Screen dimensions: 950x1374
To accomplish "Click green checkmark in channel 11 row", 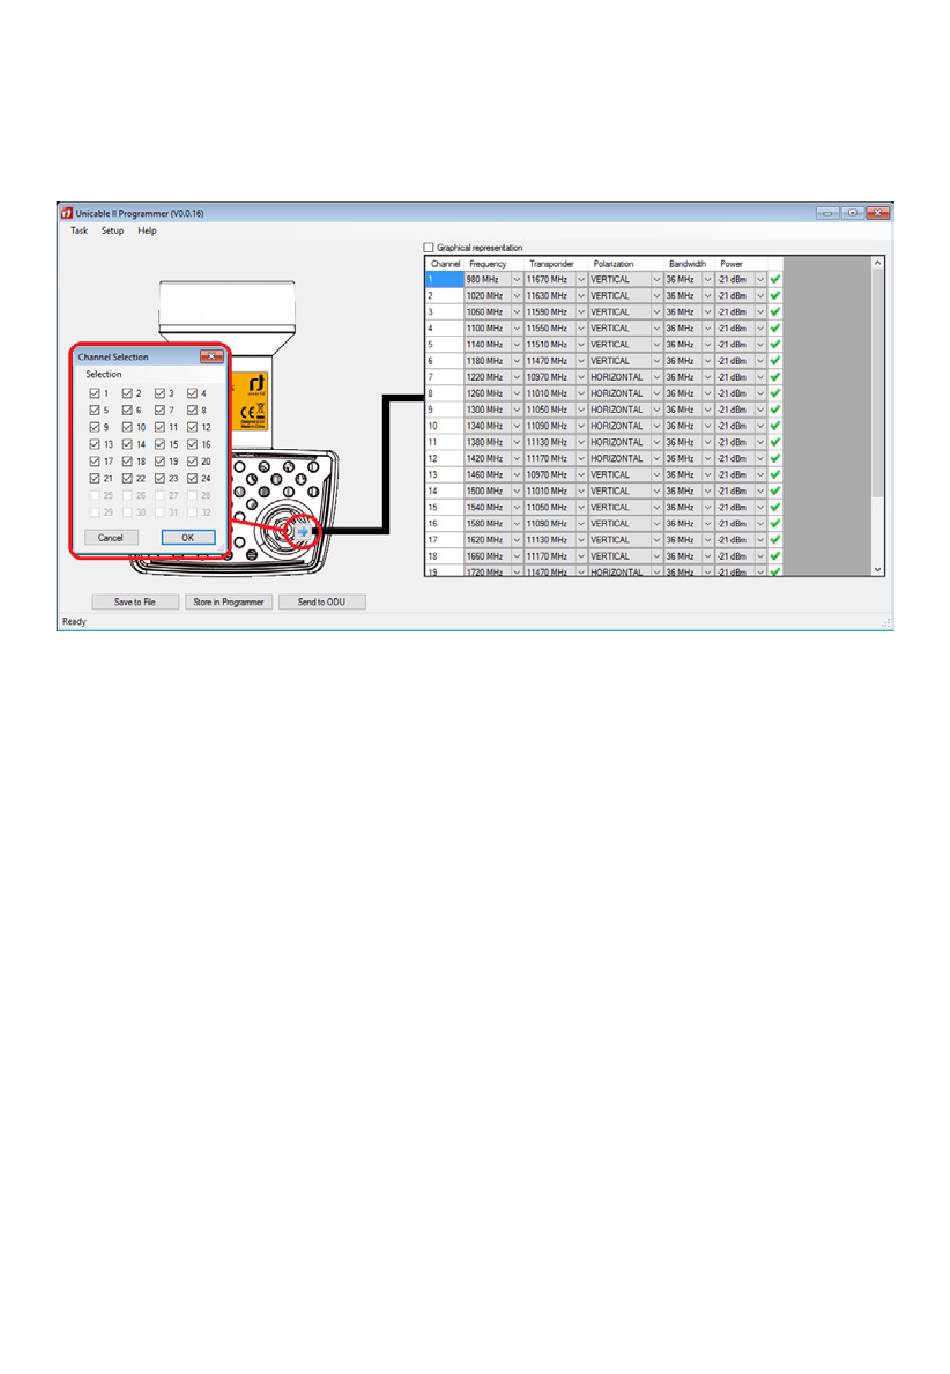I will pos(775,442).
